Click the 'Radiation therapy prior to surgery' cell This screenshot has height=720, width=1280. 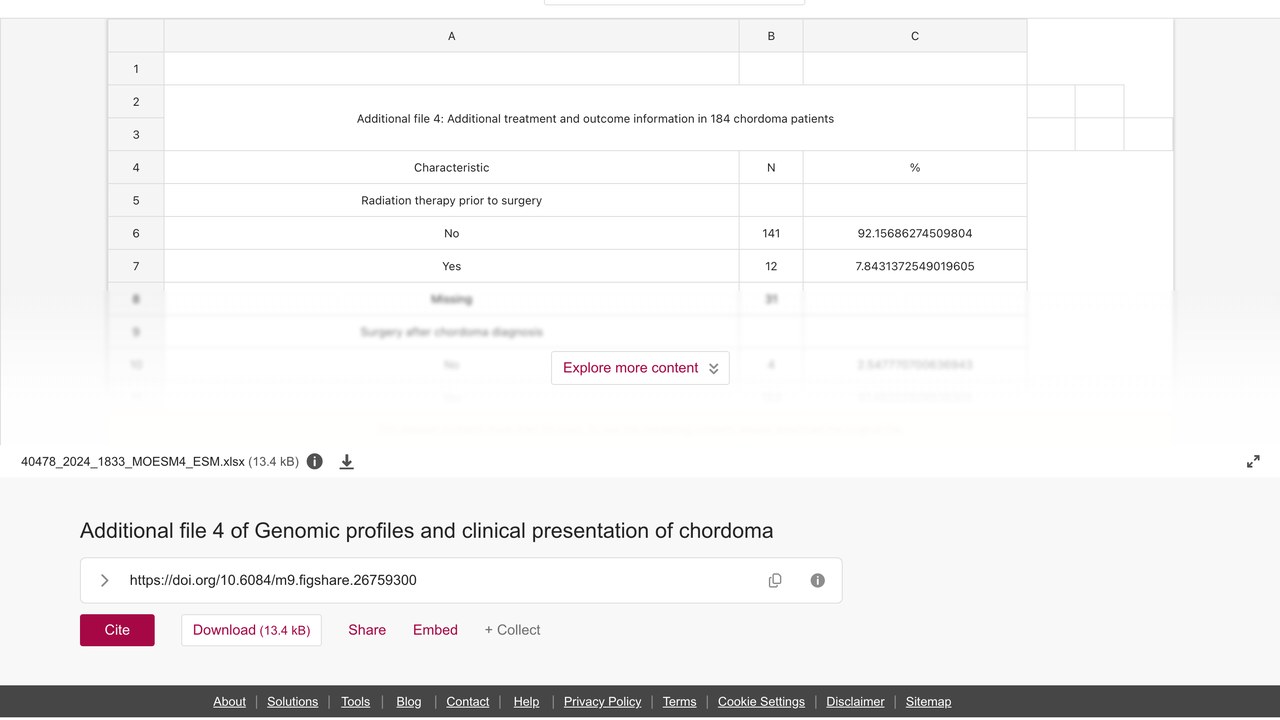click(451, 200)
